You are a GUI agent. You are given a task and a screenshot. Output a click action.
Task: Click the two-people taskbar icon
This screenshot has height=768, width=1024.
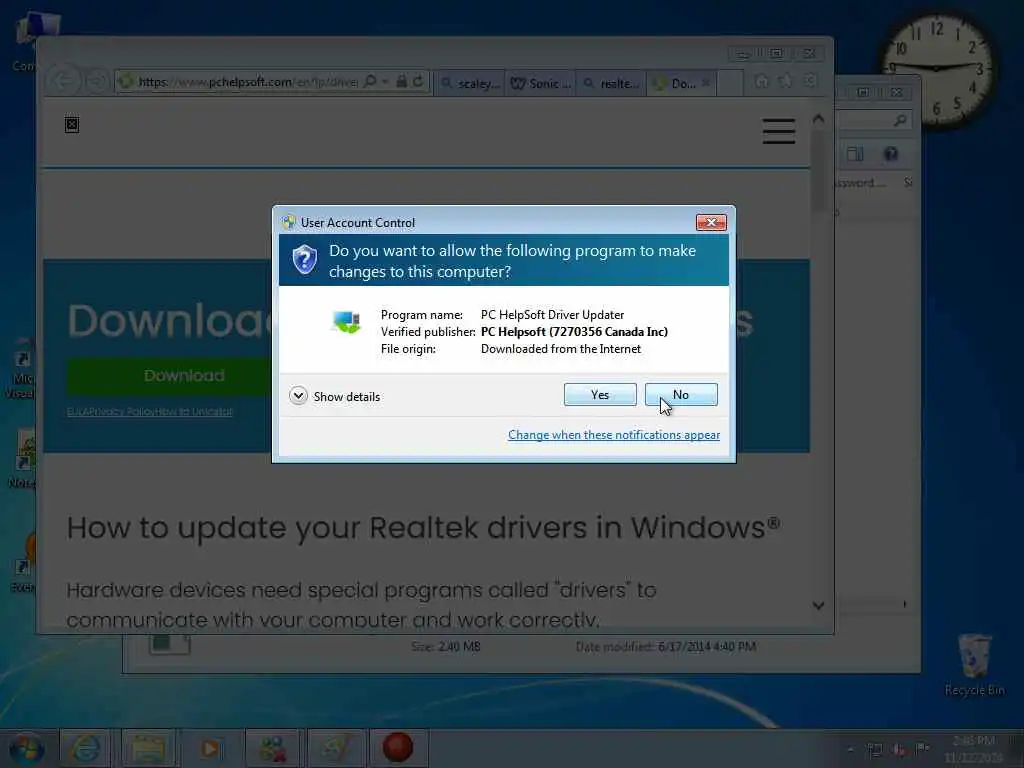coord(272,748)
